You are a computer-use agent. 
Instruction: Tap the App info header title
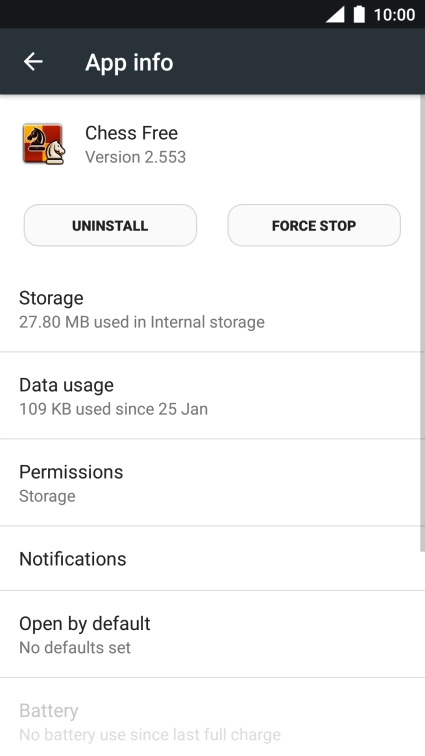129,63
